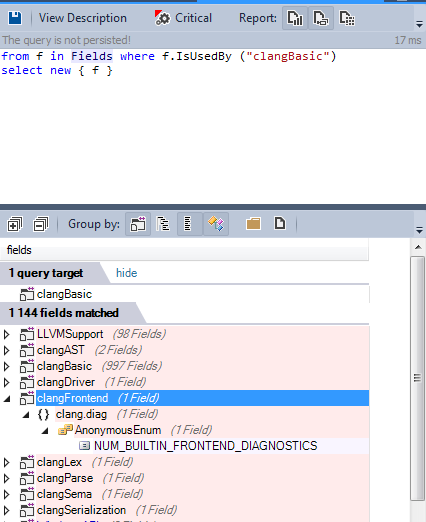Screen dimensions: 426x522
Task: Toggle the Critical rule flag icon
Action: click(162, 18)
